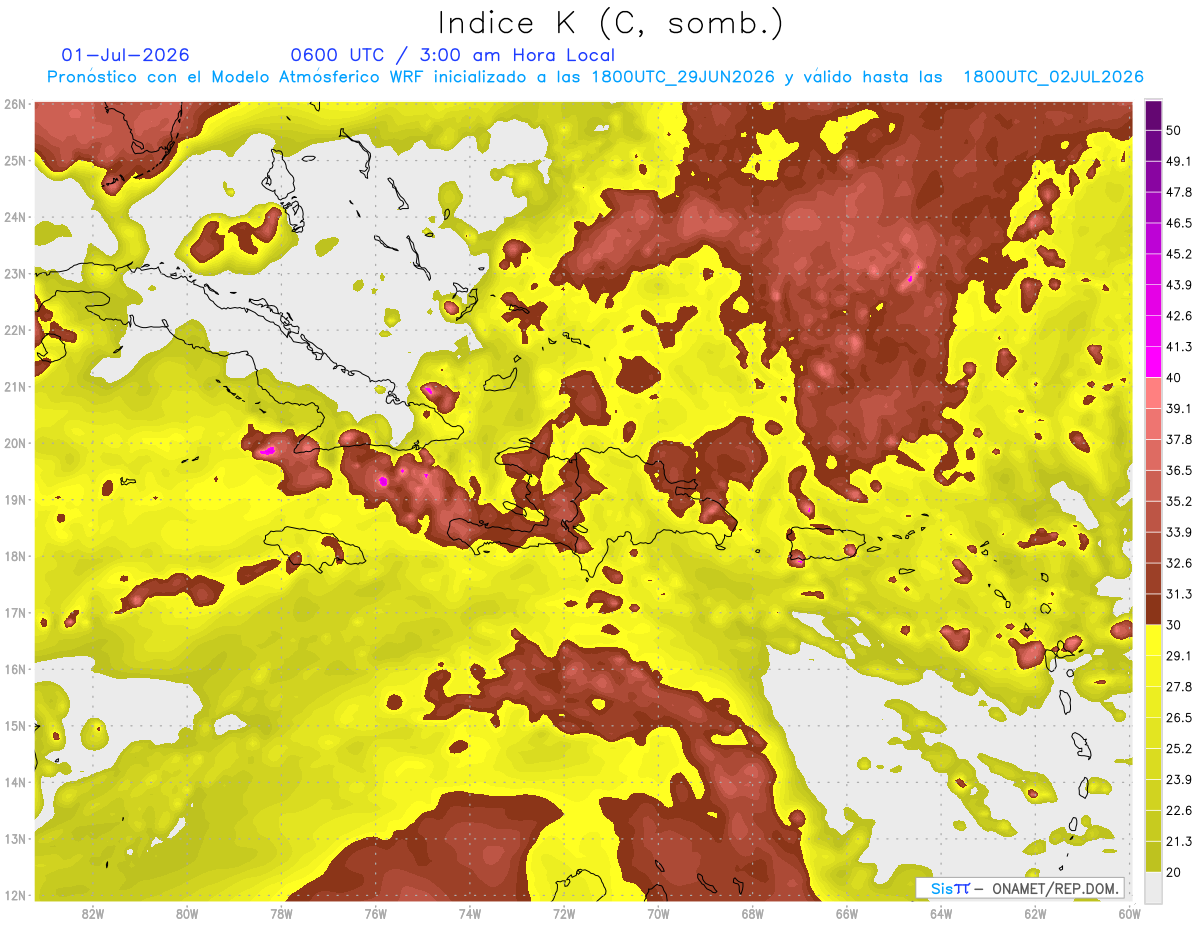Click the colorbar value 31.3

click(x=1179, y=594)
